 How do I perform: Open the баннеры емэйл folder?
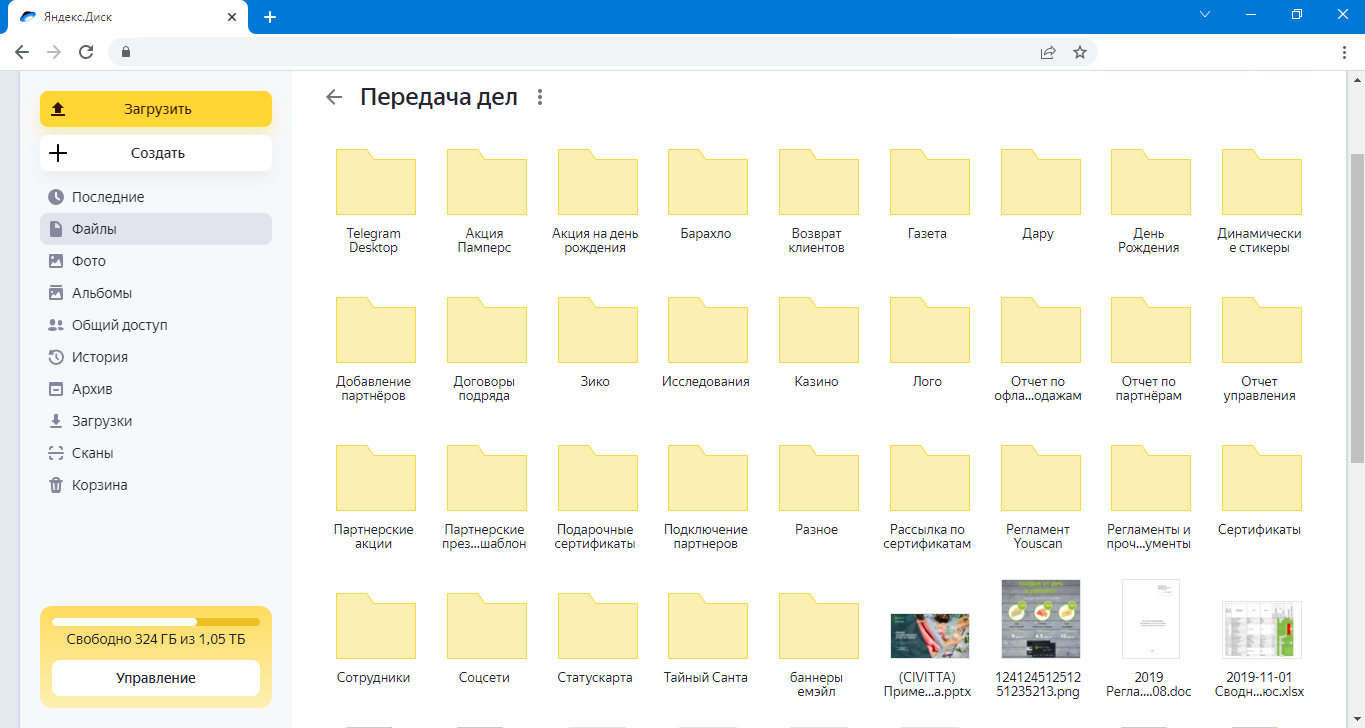(x=818, y=626)
